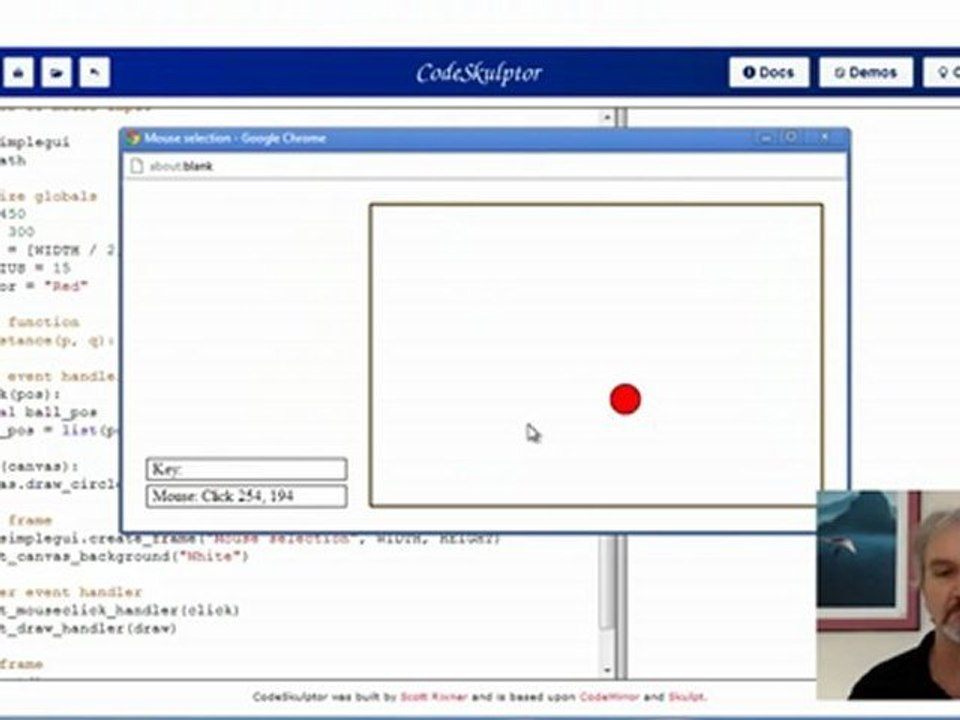Click the create_frame code line
960x720 pixels.
click(250, 539)
